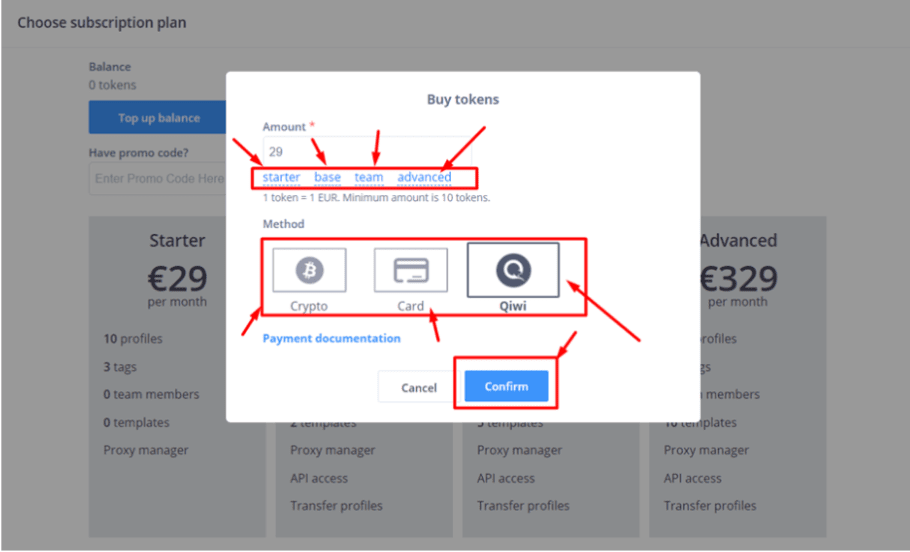
Task: Set amount using base link
Action: pos(327,177)
